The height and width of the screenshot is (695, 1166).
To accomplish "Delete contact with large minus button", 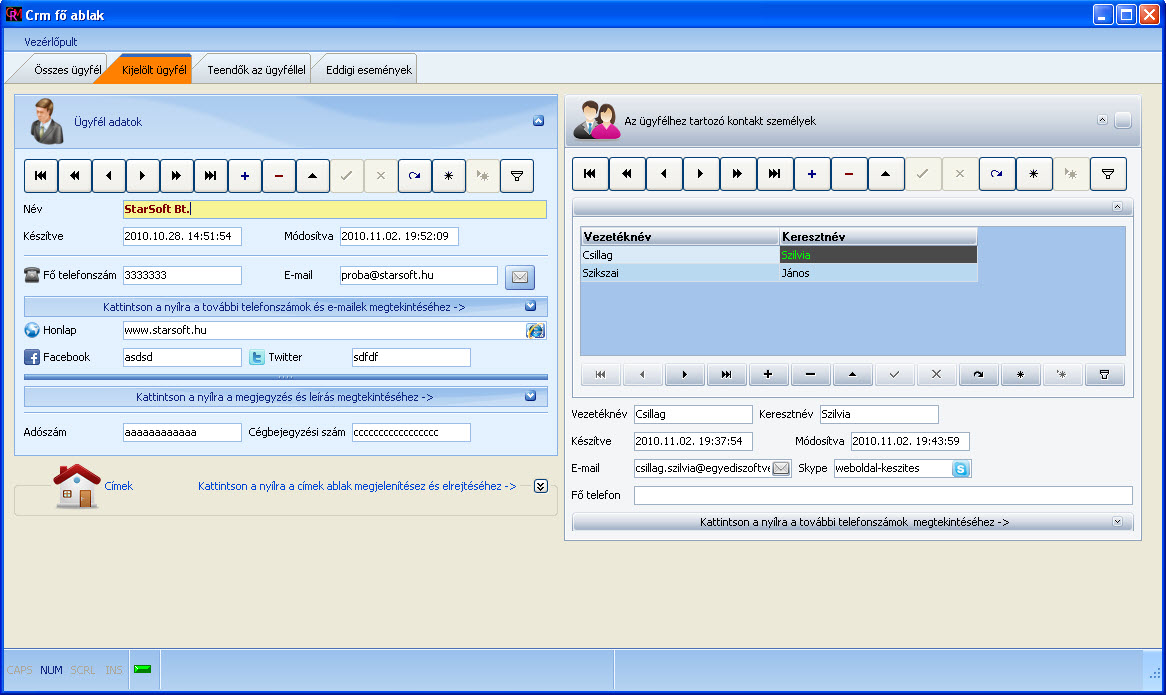I will pyautogui.click(x=848, y=174).
